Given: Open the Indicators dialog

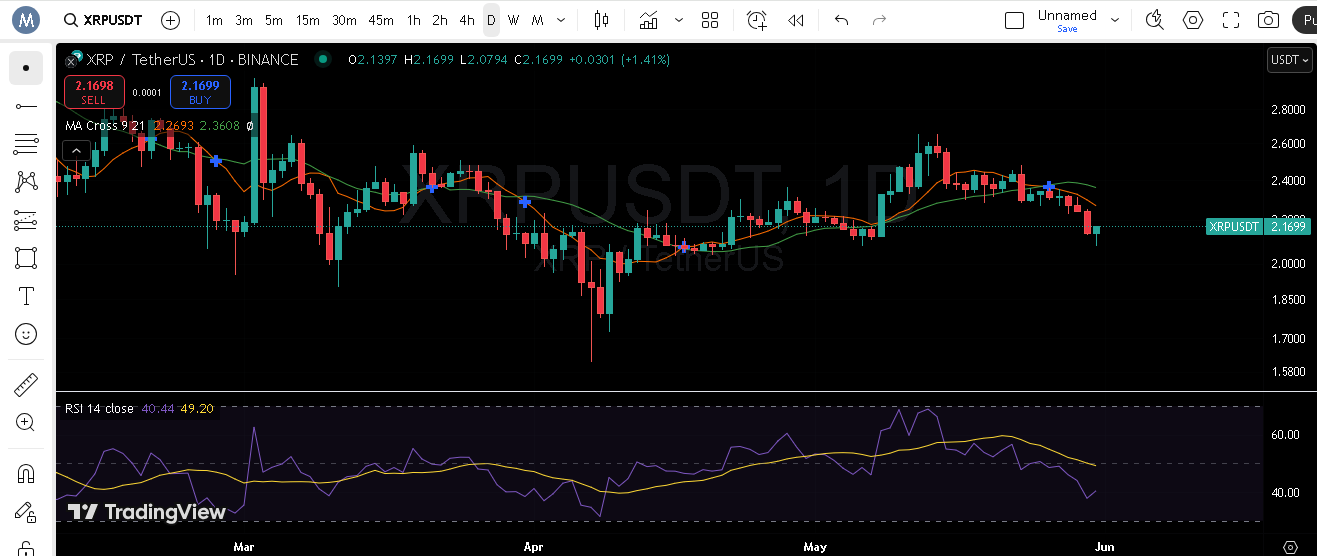Looking at the screenshot, I should tap(649, 20).
